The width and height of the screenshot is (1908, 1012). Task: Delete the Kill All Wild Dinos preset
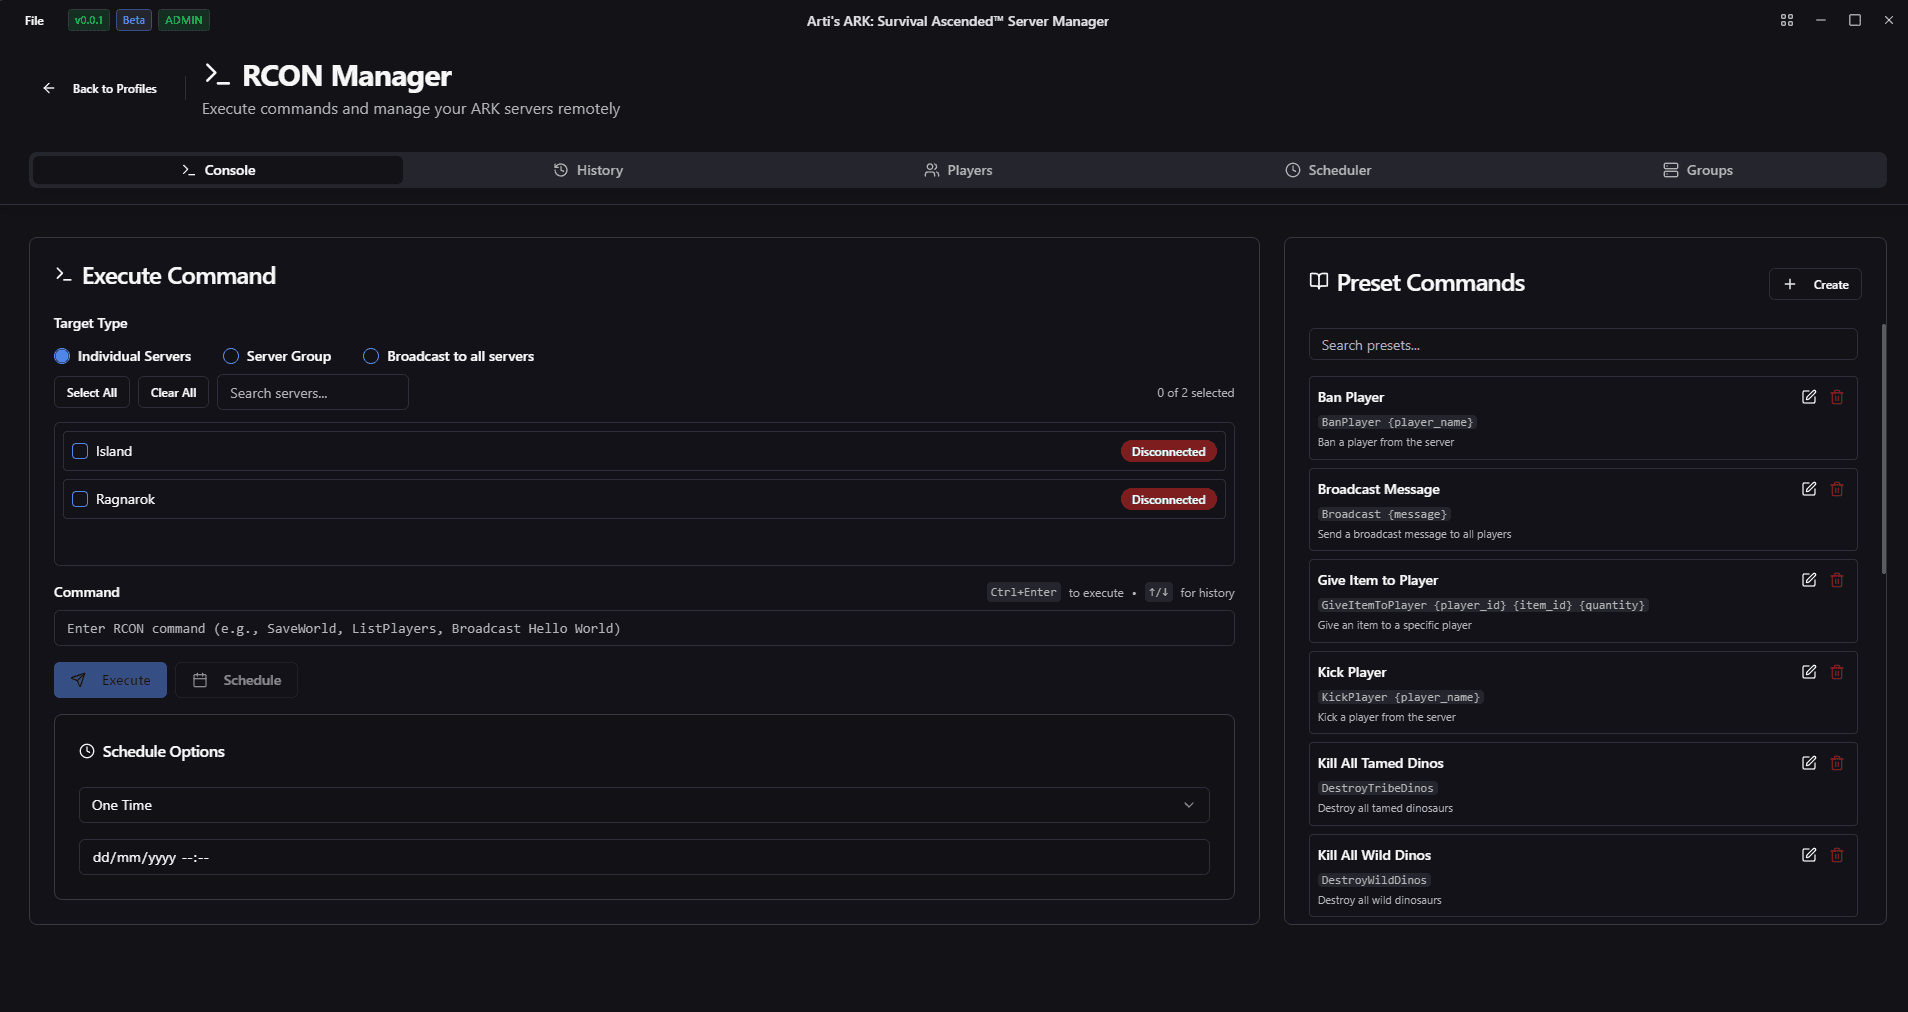[x=1836, y=855]
